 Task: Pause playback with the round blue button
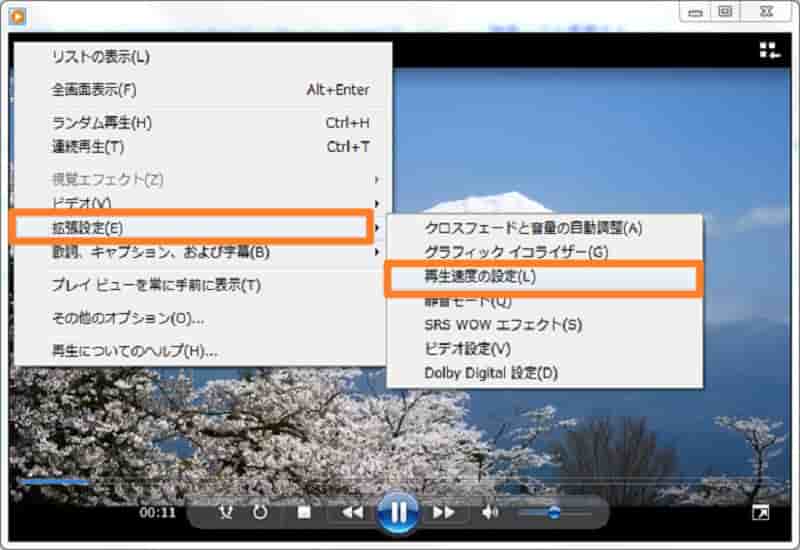397,512
